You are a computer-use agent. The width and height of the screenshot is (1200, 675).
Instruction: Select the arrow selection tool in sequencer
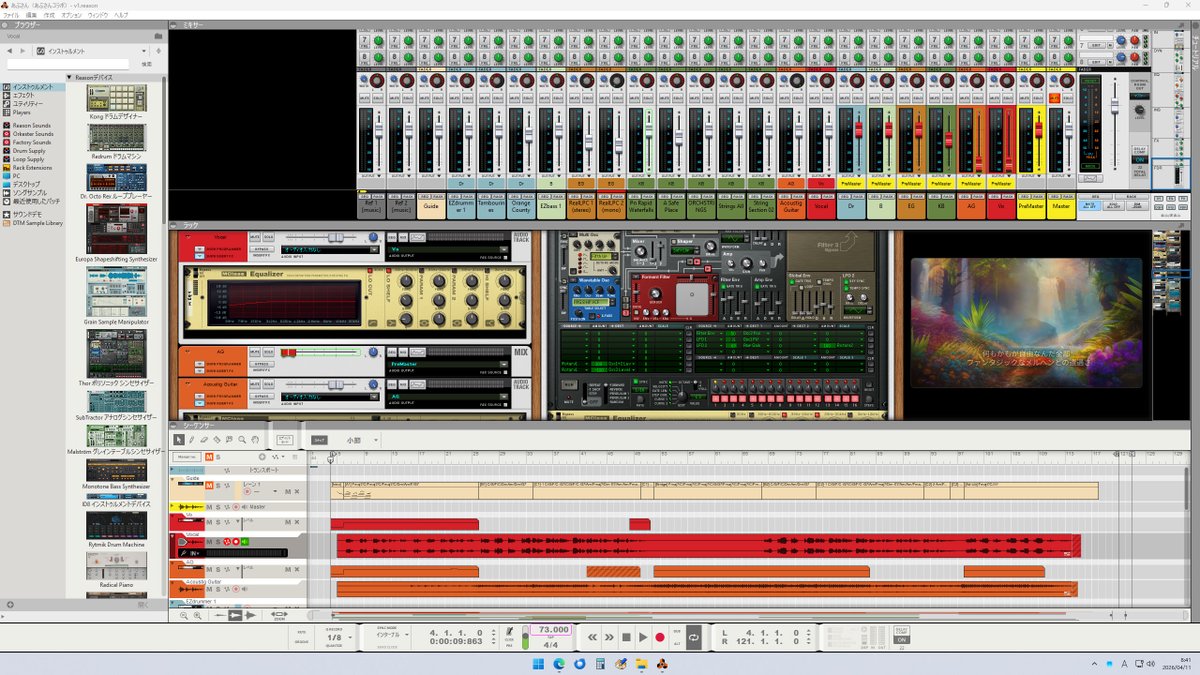tap(179, 440)
